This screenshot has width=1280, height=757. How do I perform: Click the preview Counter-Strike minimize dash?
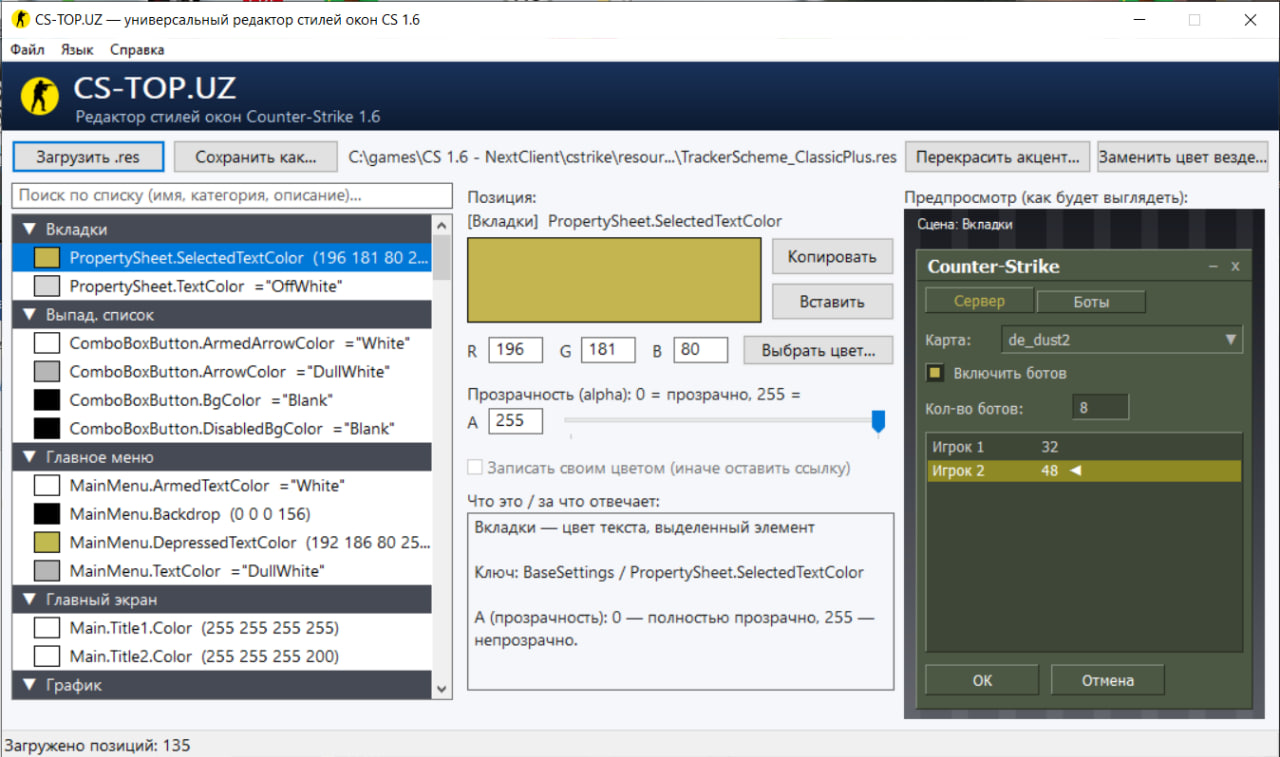(1213, 267)
